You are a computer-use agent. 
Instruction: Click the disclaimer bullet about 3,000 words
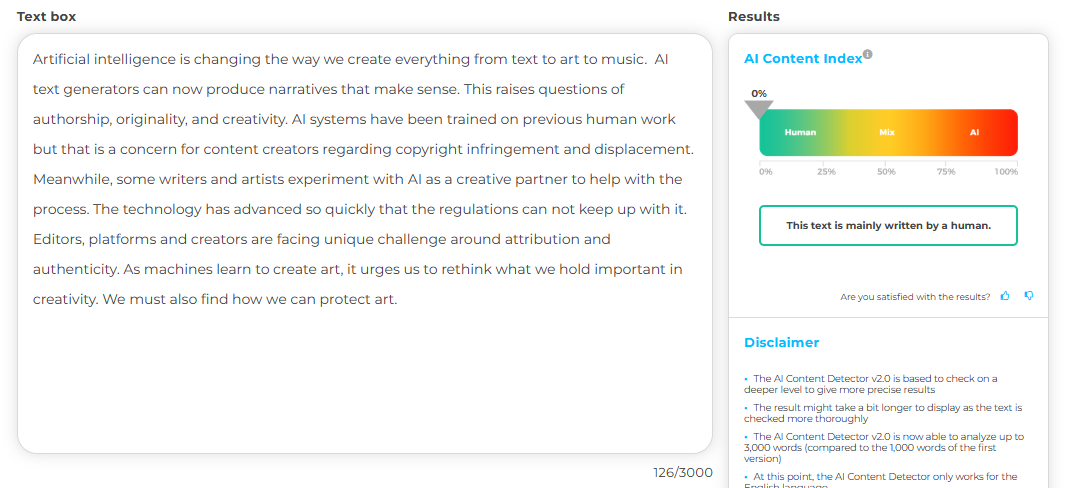886,447
